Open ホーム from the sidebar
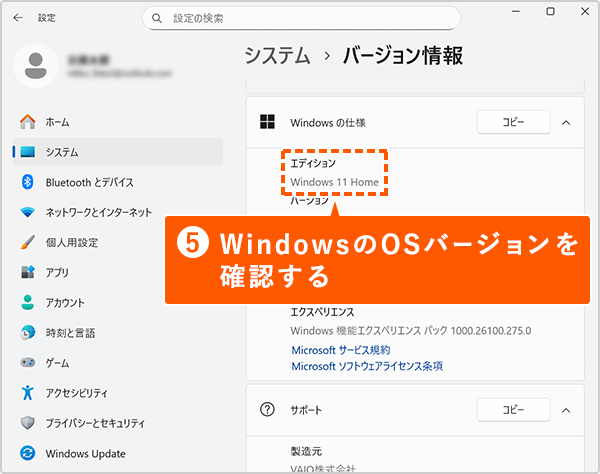Viewport: 600px width, 474px height. (57, 122)
